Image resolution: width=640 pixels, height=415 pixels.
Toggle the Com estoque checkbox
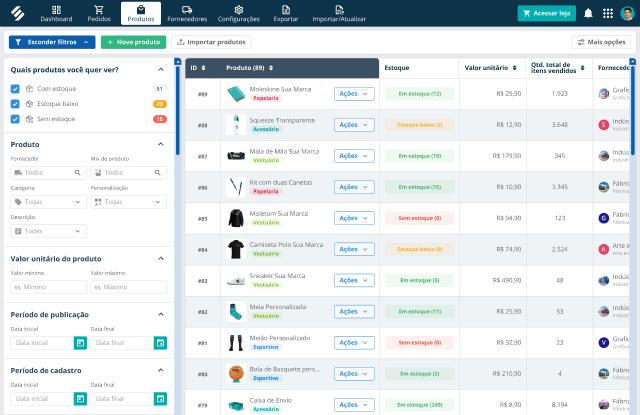(x=15, y=89)
